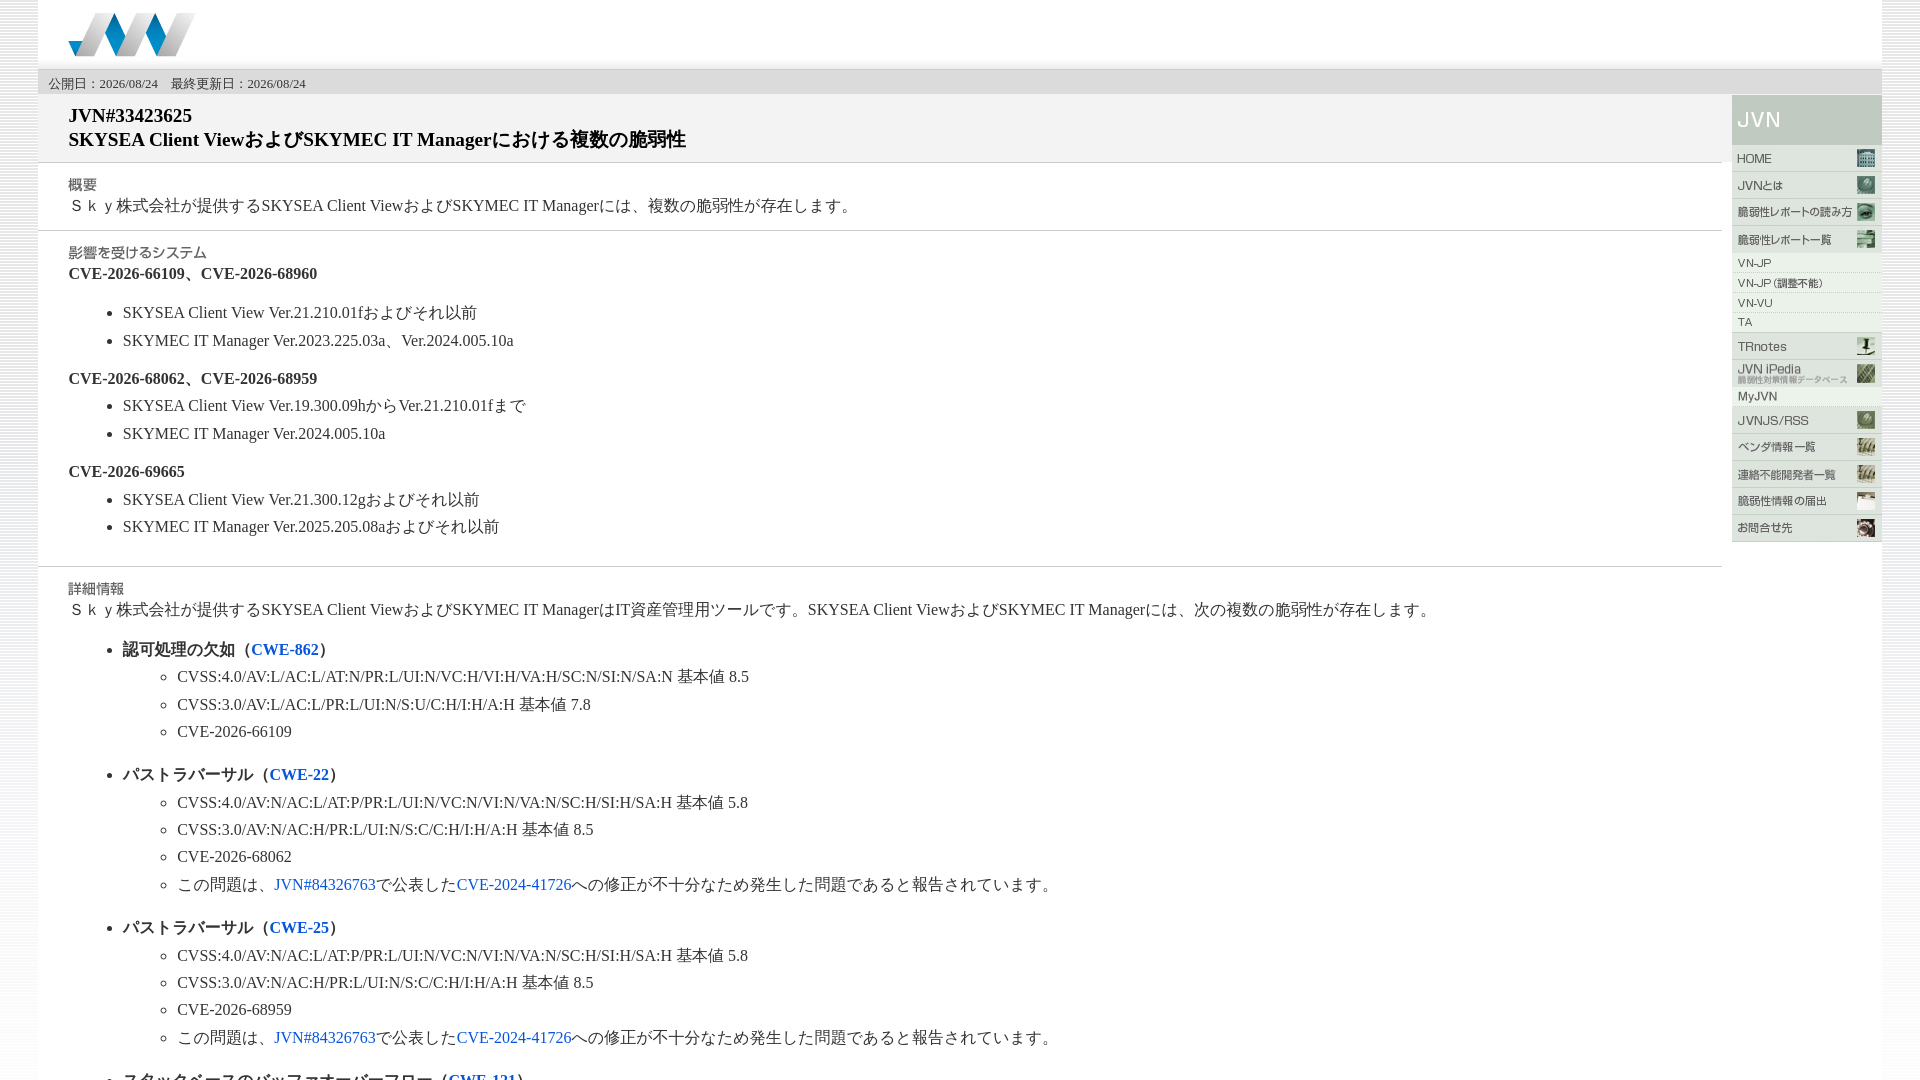Image resolution: width=1920 pixels, height=1080 pixels.
Task: Click SKYSEA Client View Ver.21.210.01fおよびそれ以前
Action: [300, 313]
